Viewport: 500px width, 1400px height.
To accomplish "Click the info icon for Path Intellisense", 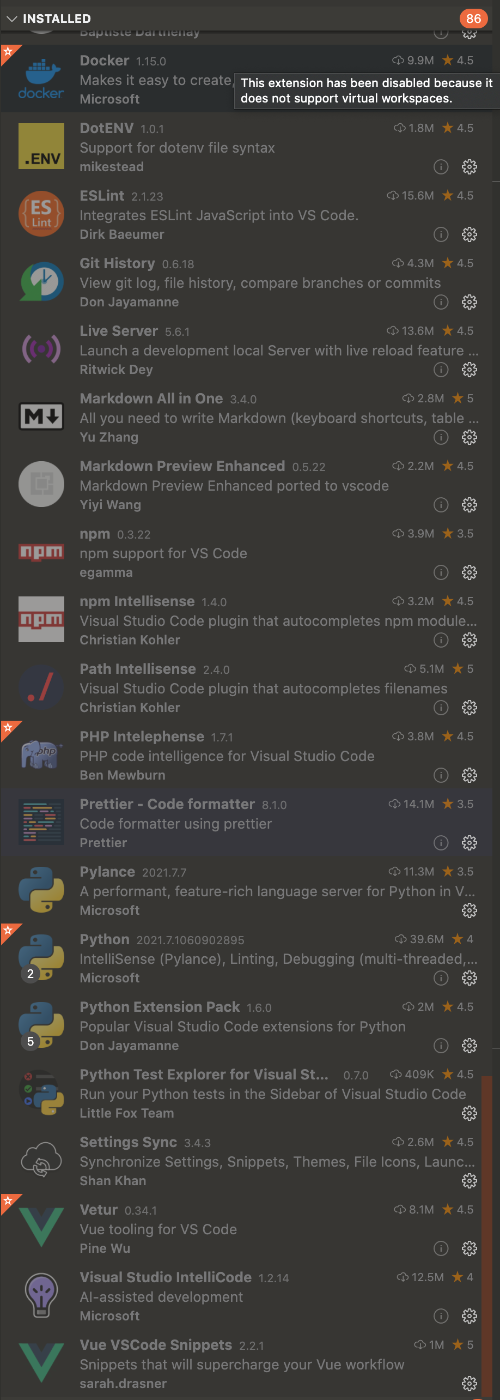I will (441, 707).
